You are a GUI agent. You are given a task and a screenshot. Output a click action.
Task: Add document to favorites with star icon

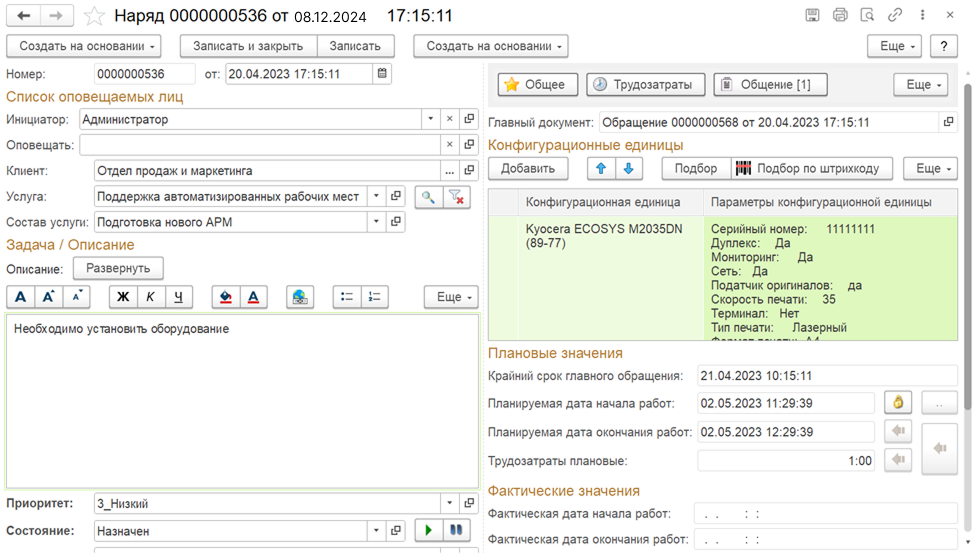(x=93, y=17)
